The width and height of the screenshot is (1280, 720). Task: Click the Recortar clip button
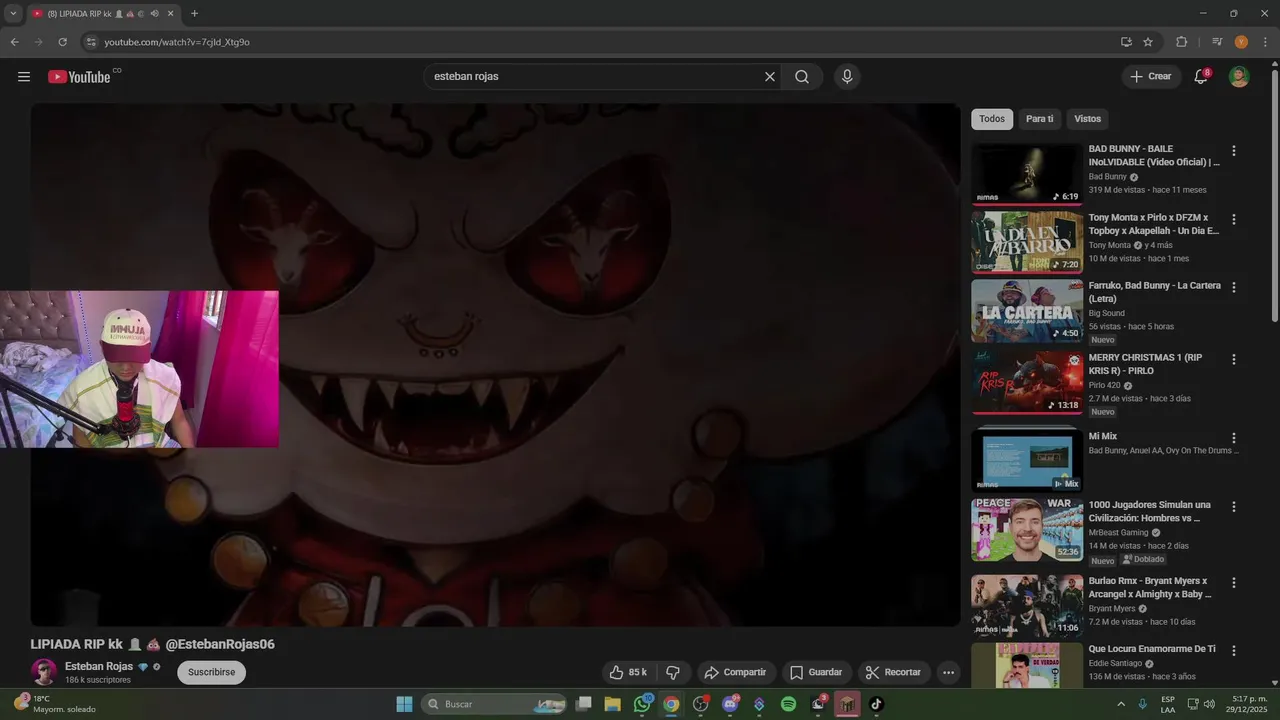click(894, 672)
